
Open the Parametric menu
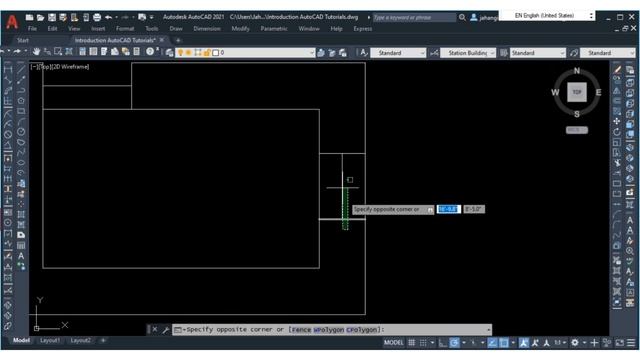(x=274, y=29)
